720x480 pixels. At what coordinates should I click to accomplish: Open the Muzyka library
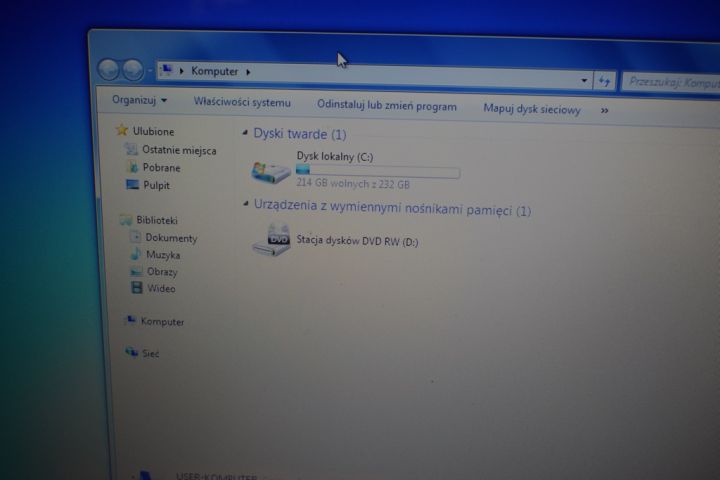click(162, 255)
